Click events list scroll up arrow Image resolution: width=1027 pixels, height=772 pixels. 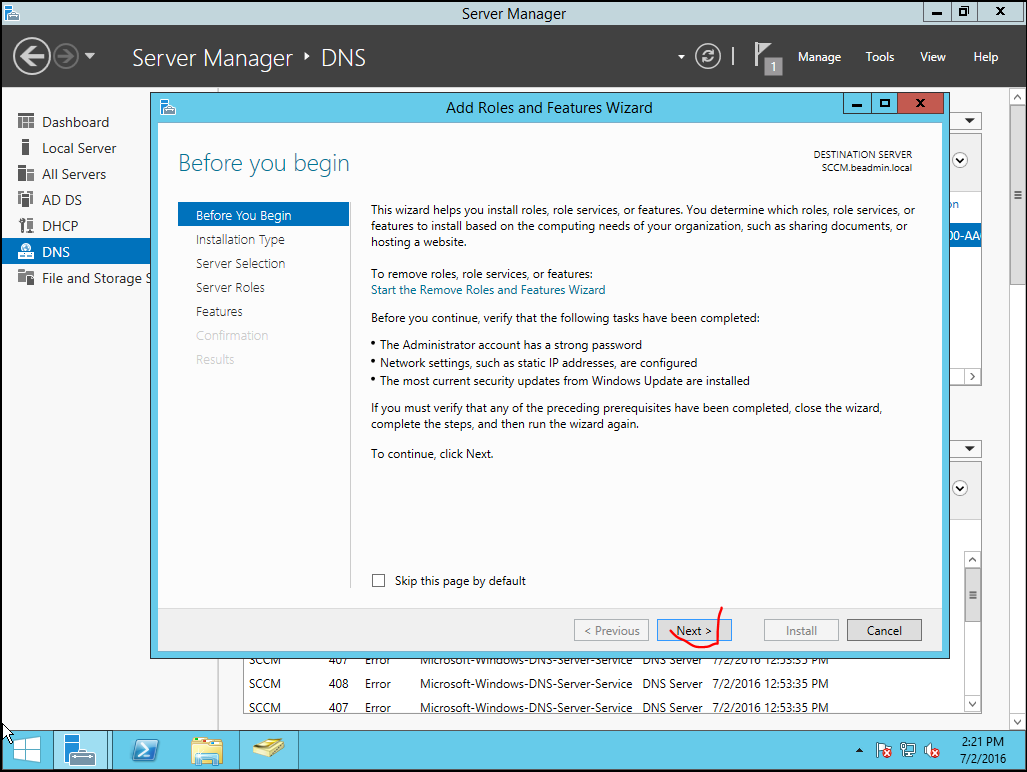(x=973, y=560)
